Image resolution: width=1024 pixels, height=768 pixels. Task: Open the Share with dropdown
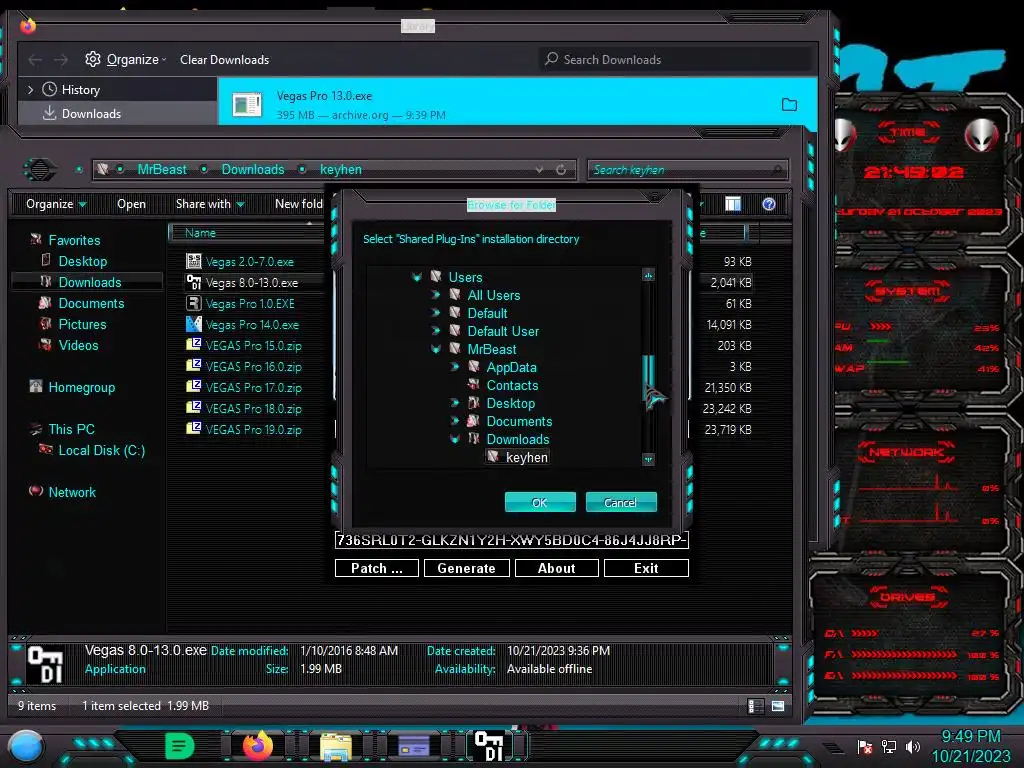[x=210, y=204]
